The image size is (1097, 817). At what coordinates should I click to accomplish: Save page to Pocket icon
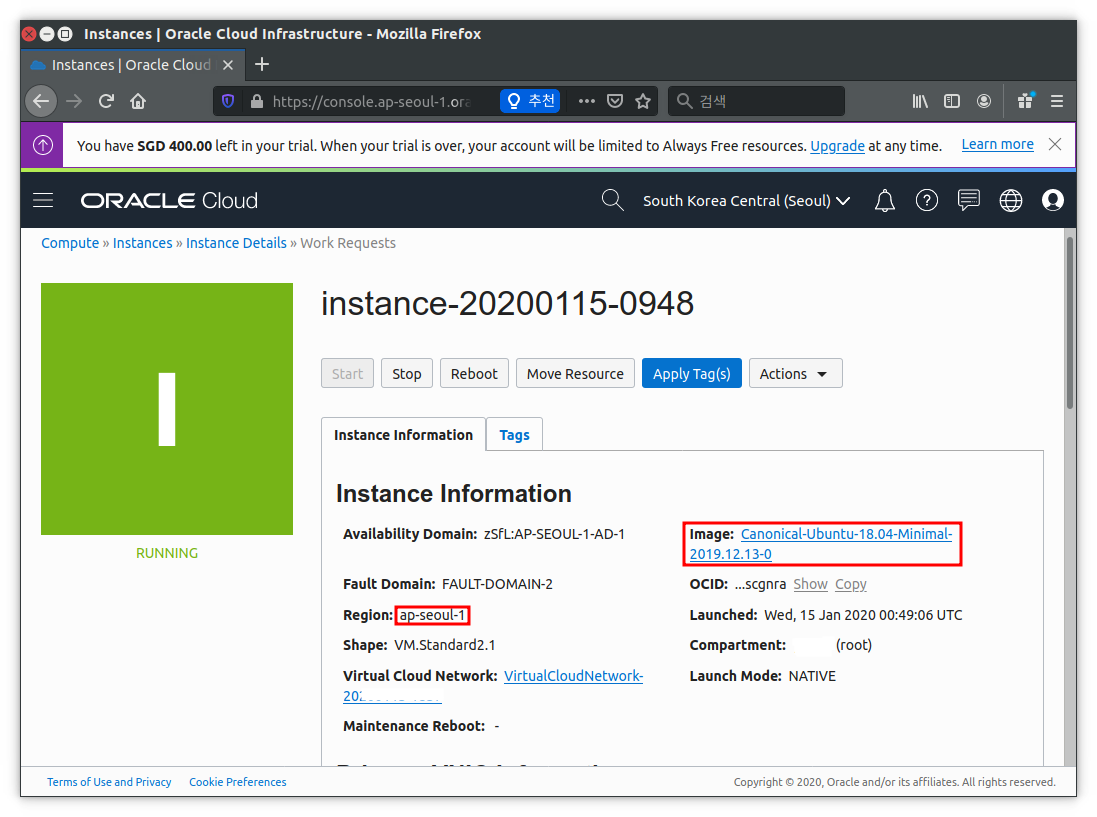[615, 101]
